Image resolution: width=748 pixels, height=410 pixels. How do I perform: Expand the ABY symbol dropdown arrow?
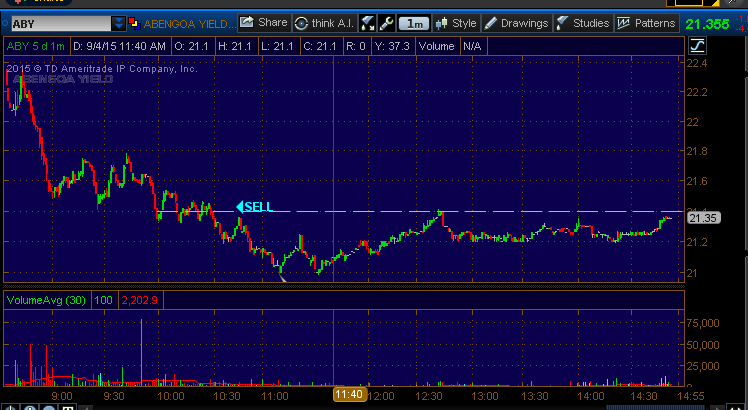point(119,23)
